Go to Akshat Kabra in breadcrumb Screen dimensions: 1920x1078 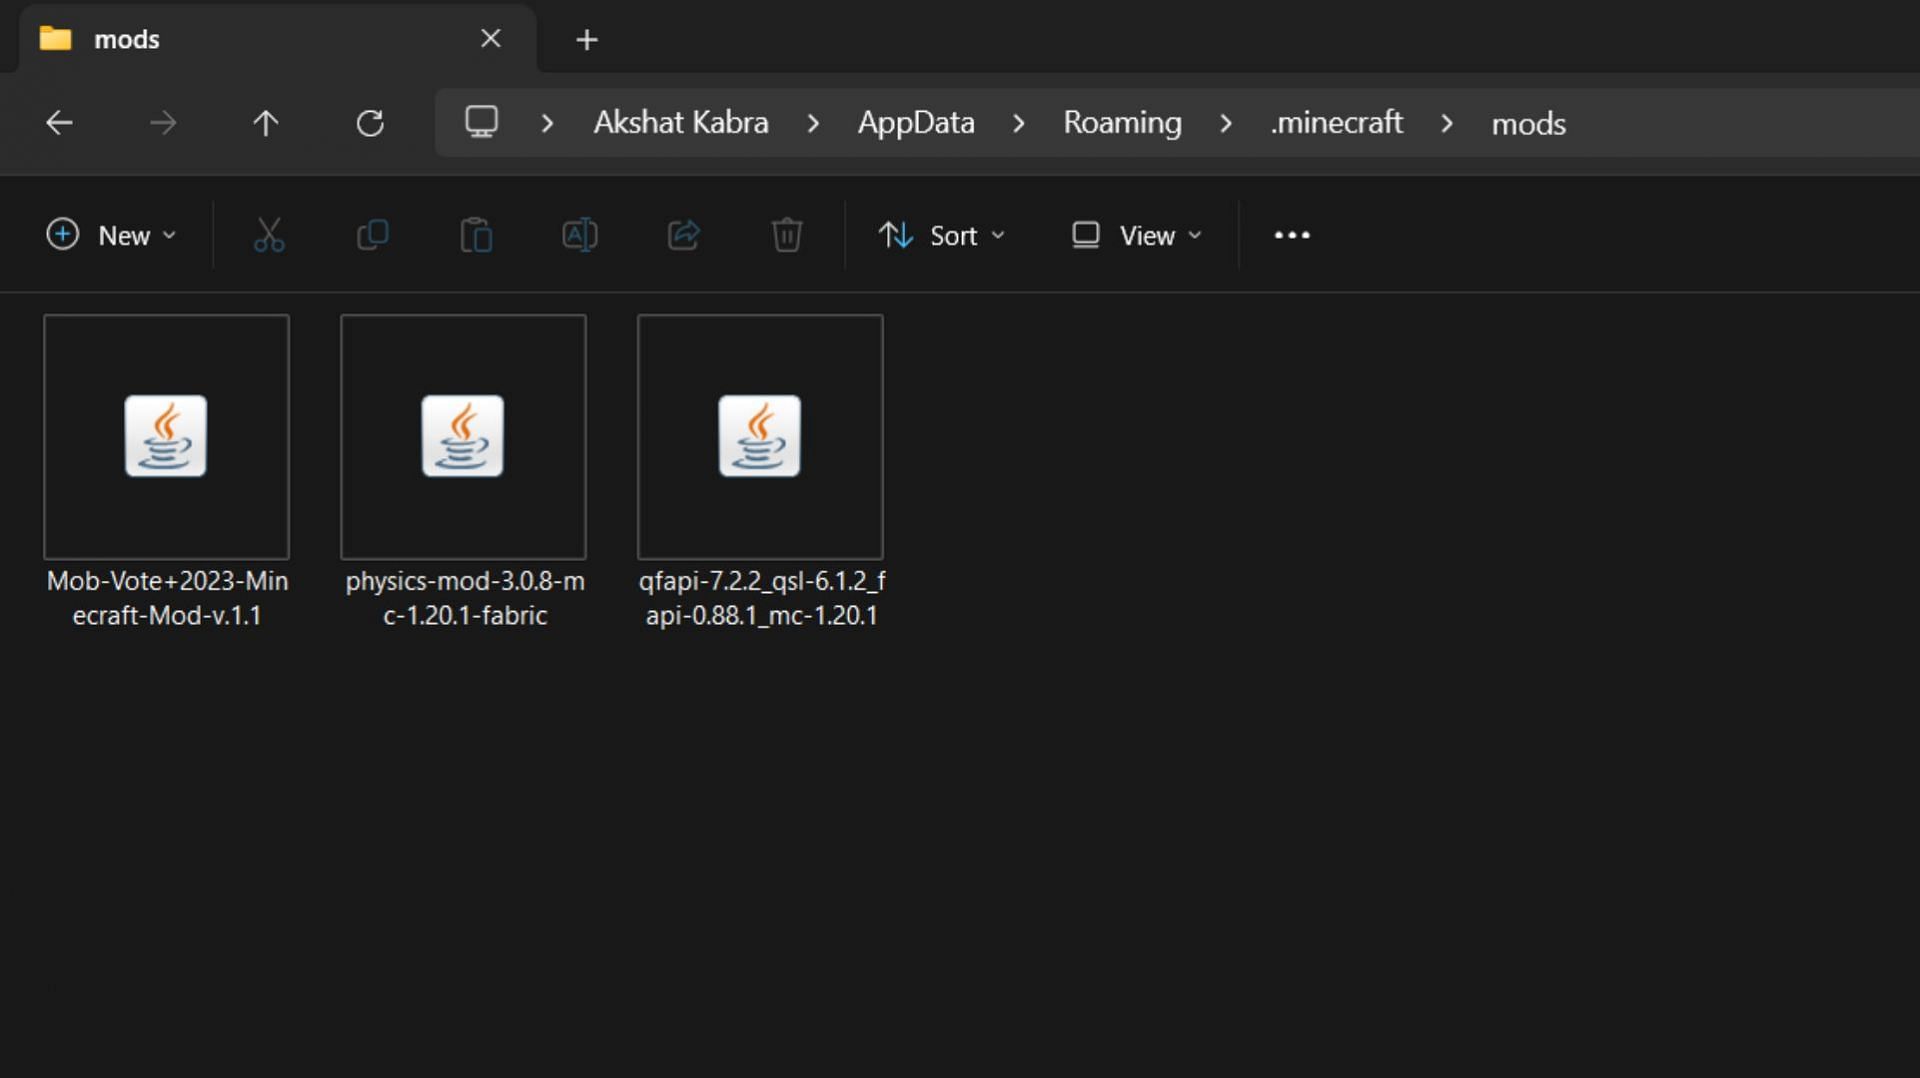pyautogui.click(x=681, y=122)
